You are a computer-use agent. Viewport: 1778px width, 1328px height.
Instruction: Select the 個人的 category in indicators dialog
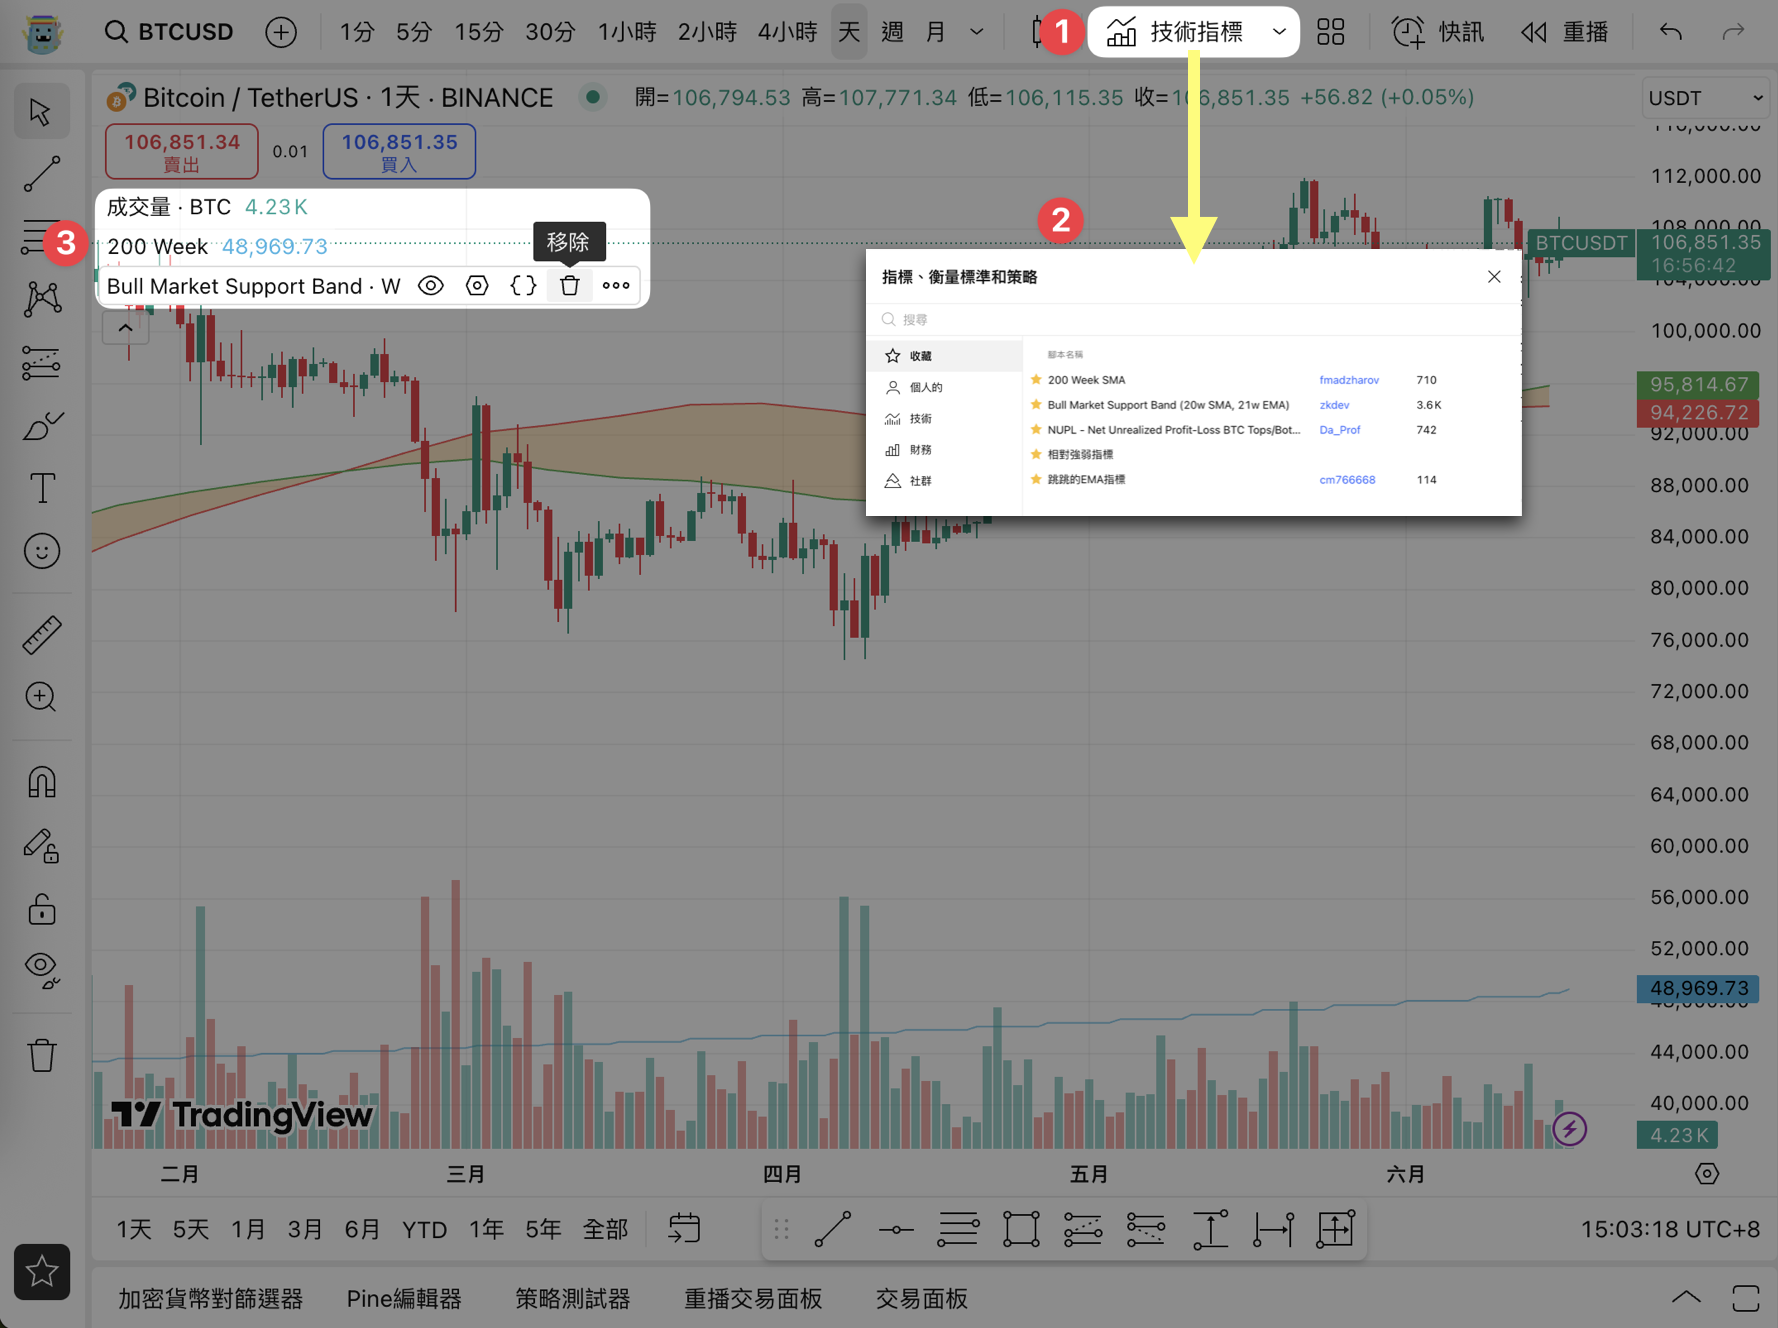point(945,387)
